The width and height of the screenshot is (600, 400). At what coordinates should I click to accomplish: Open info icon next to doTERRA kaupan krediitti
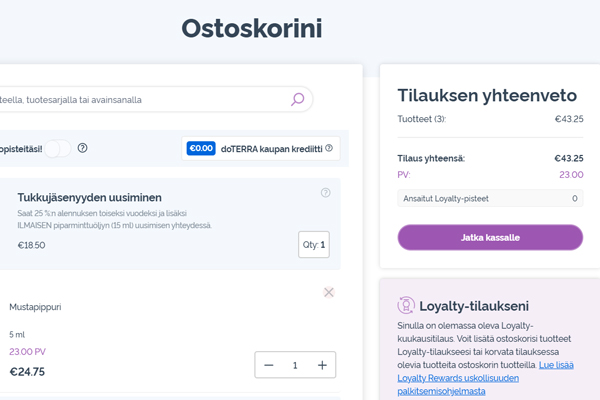329,148
